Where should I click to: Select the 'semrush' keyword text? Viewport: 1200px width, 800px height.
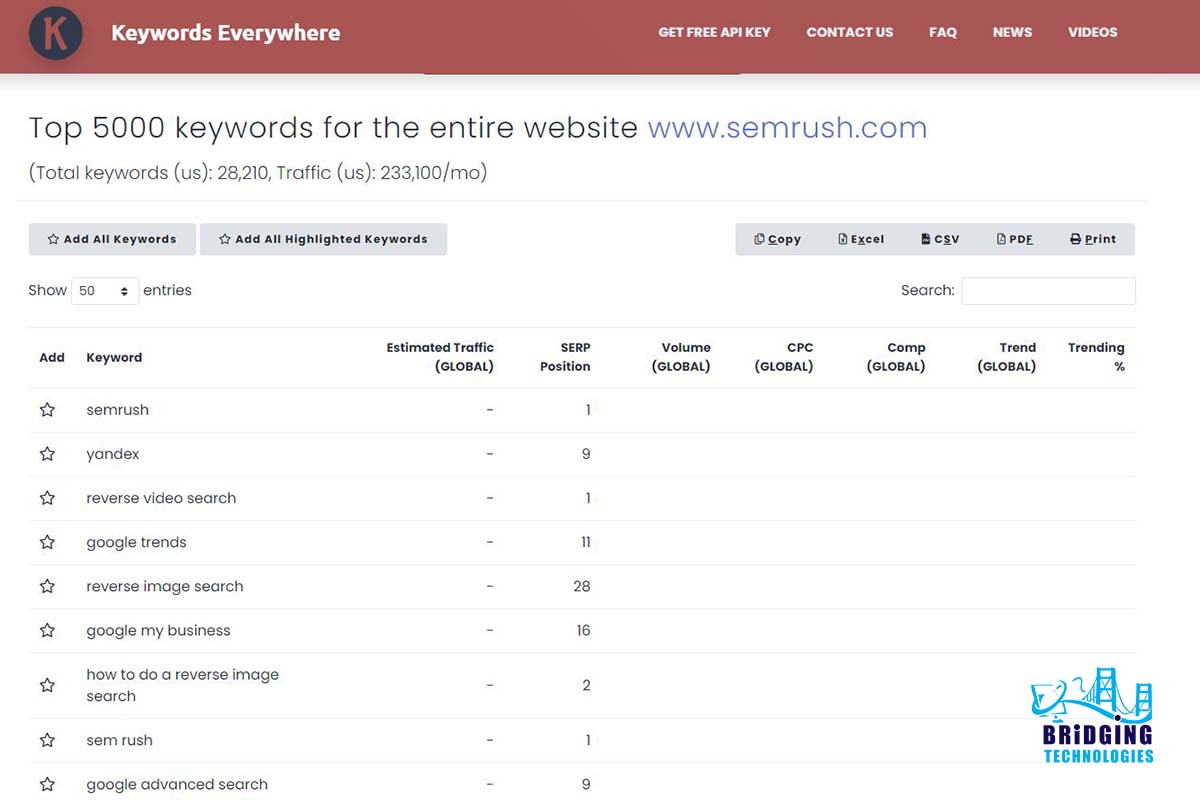(x=117, y=410)
